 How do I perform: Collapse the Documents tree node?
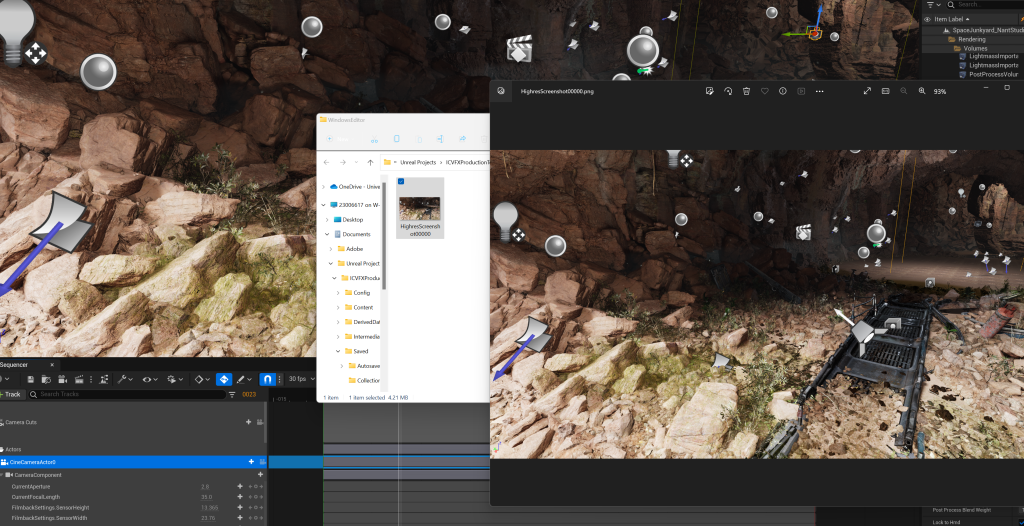(327, 234)
